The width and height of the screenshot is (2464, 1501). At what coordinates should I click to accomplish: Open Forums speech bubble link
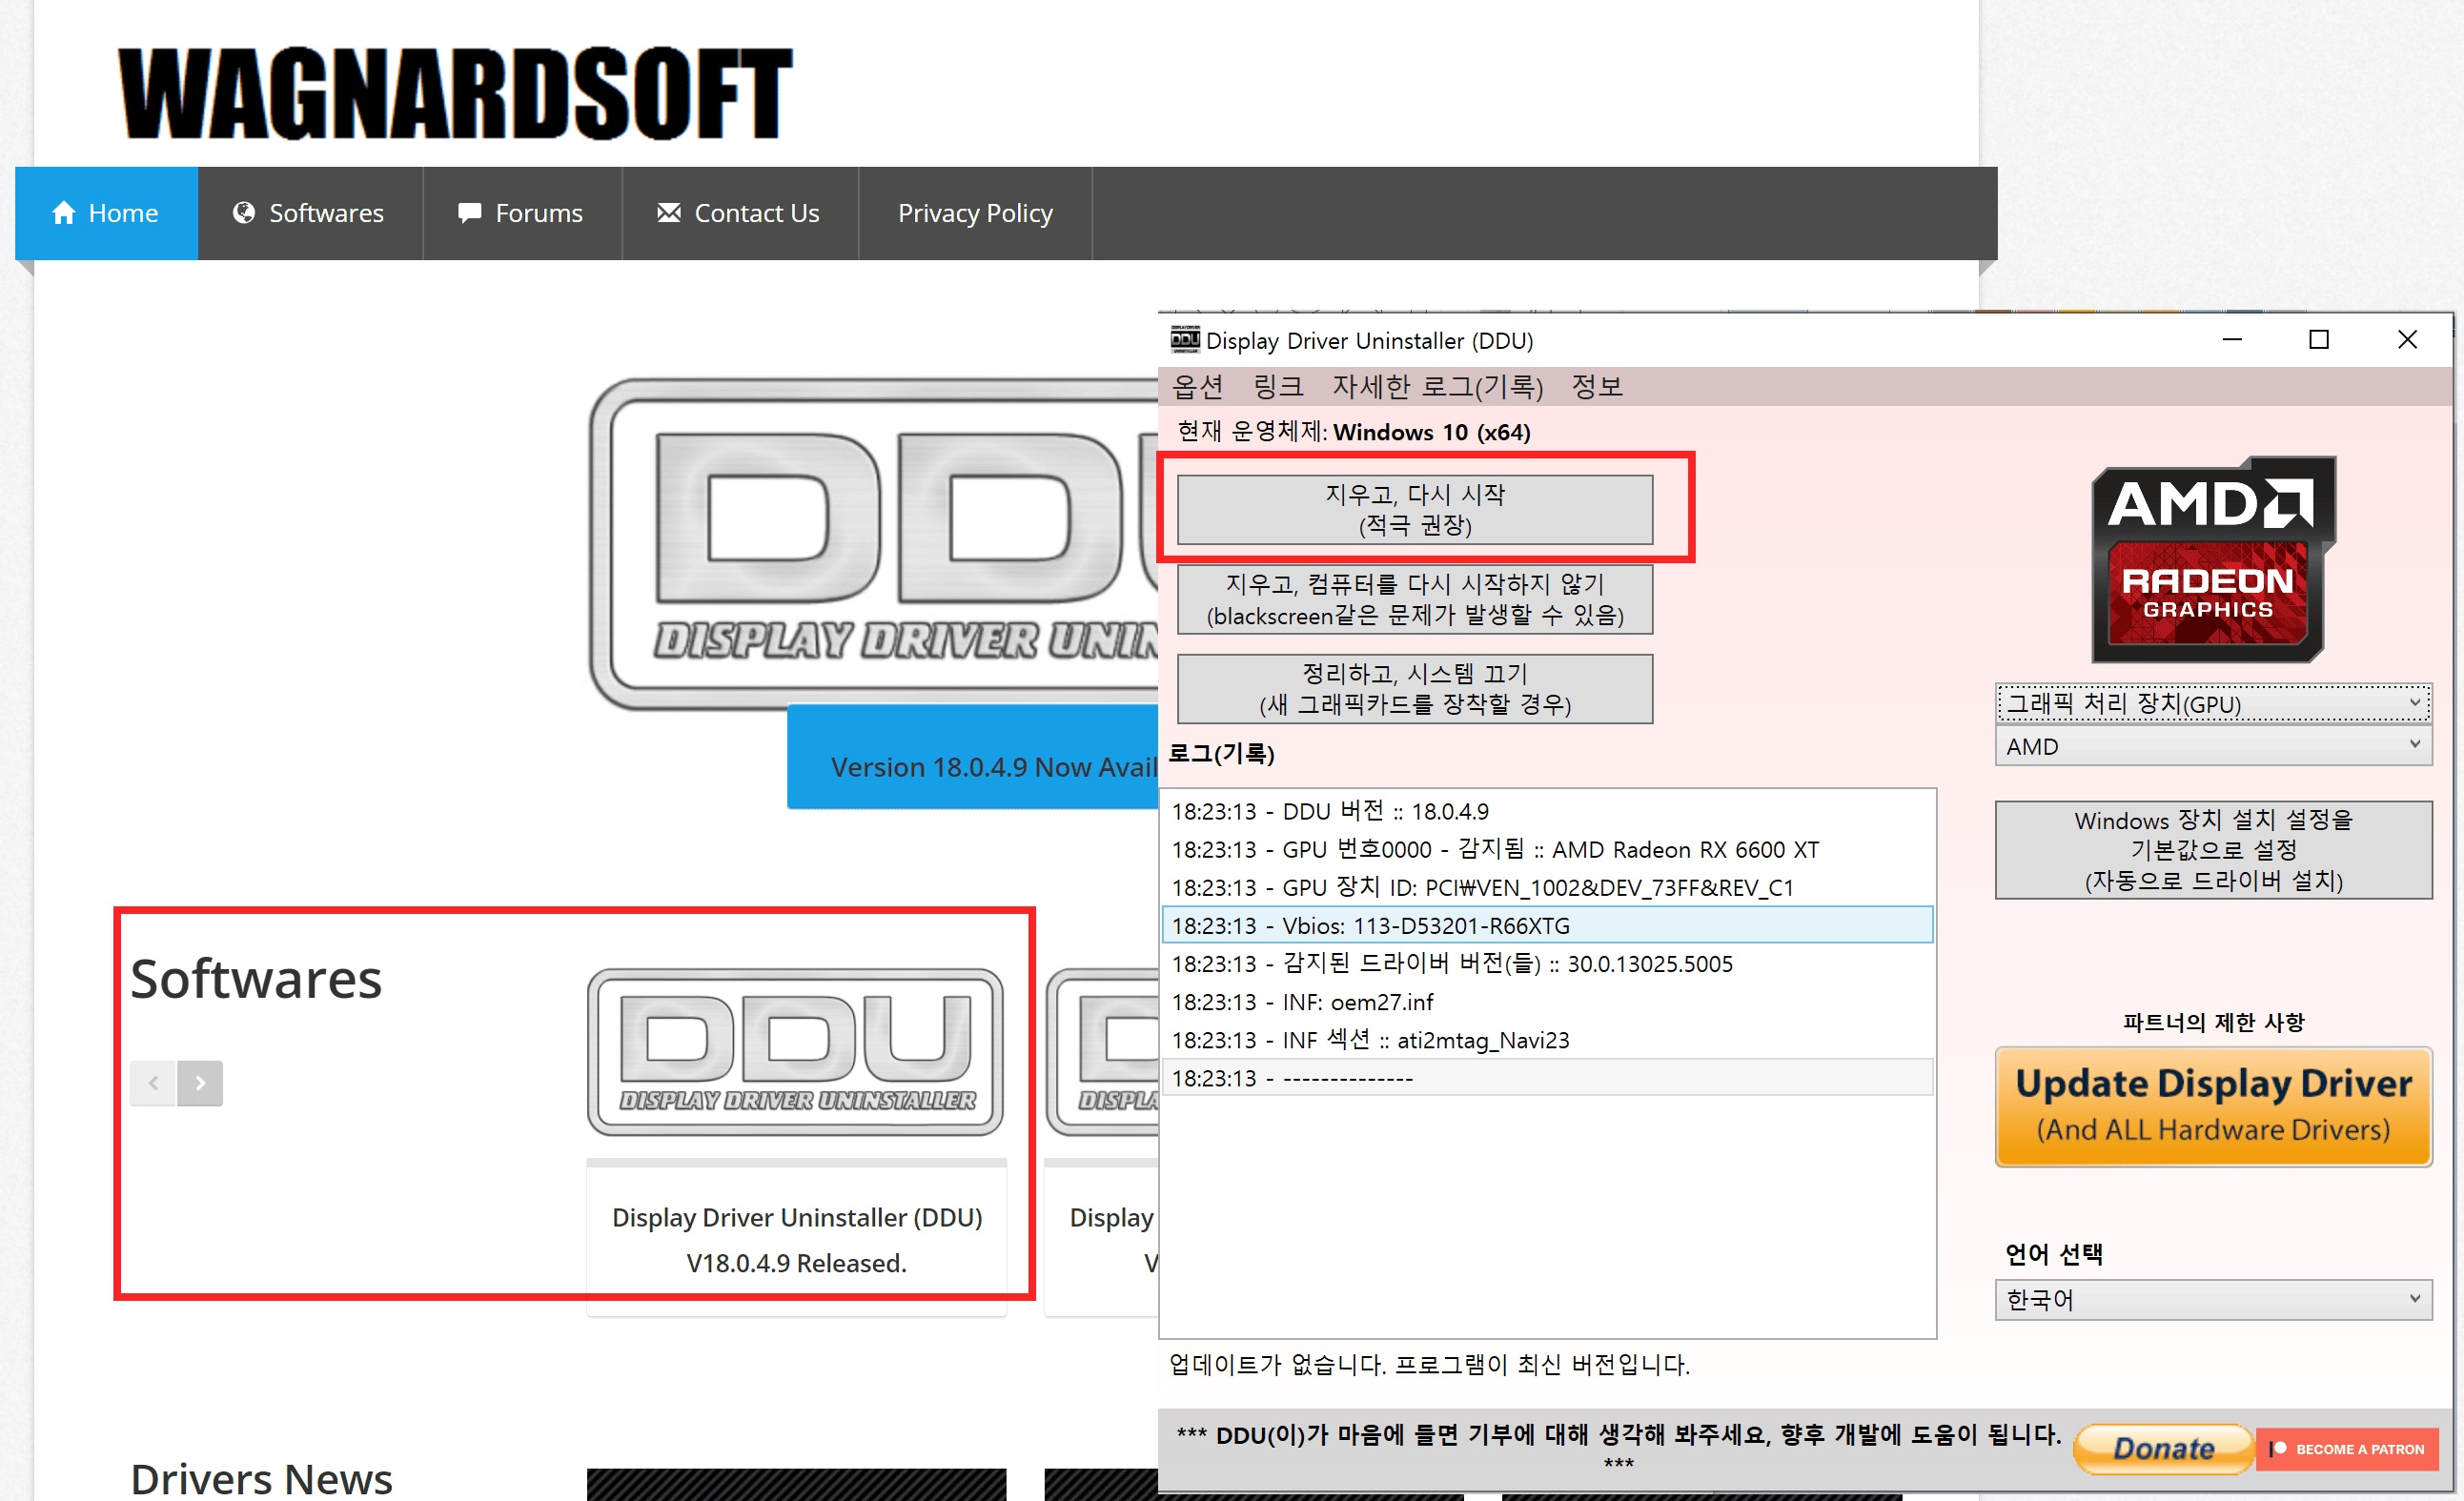pos(469,213)
